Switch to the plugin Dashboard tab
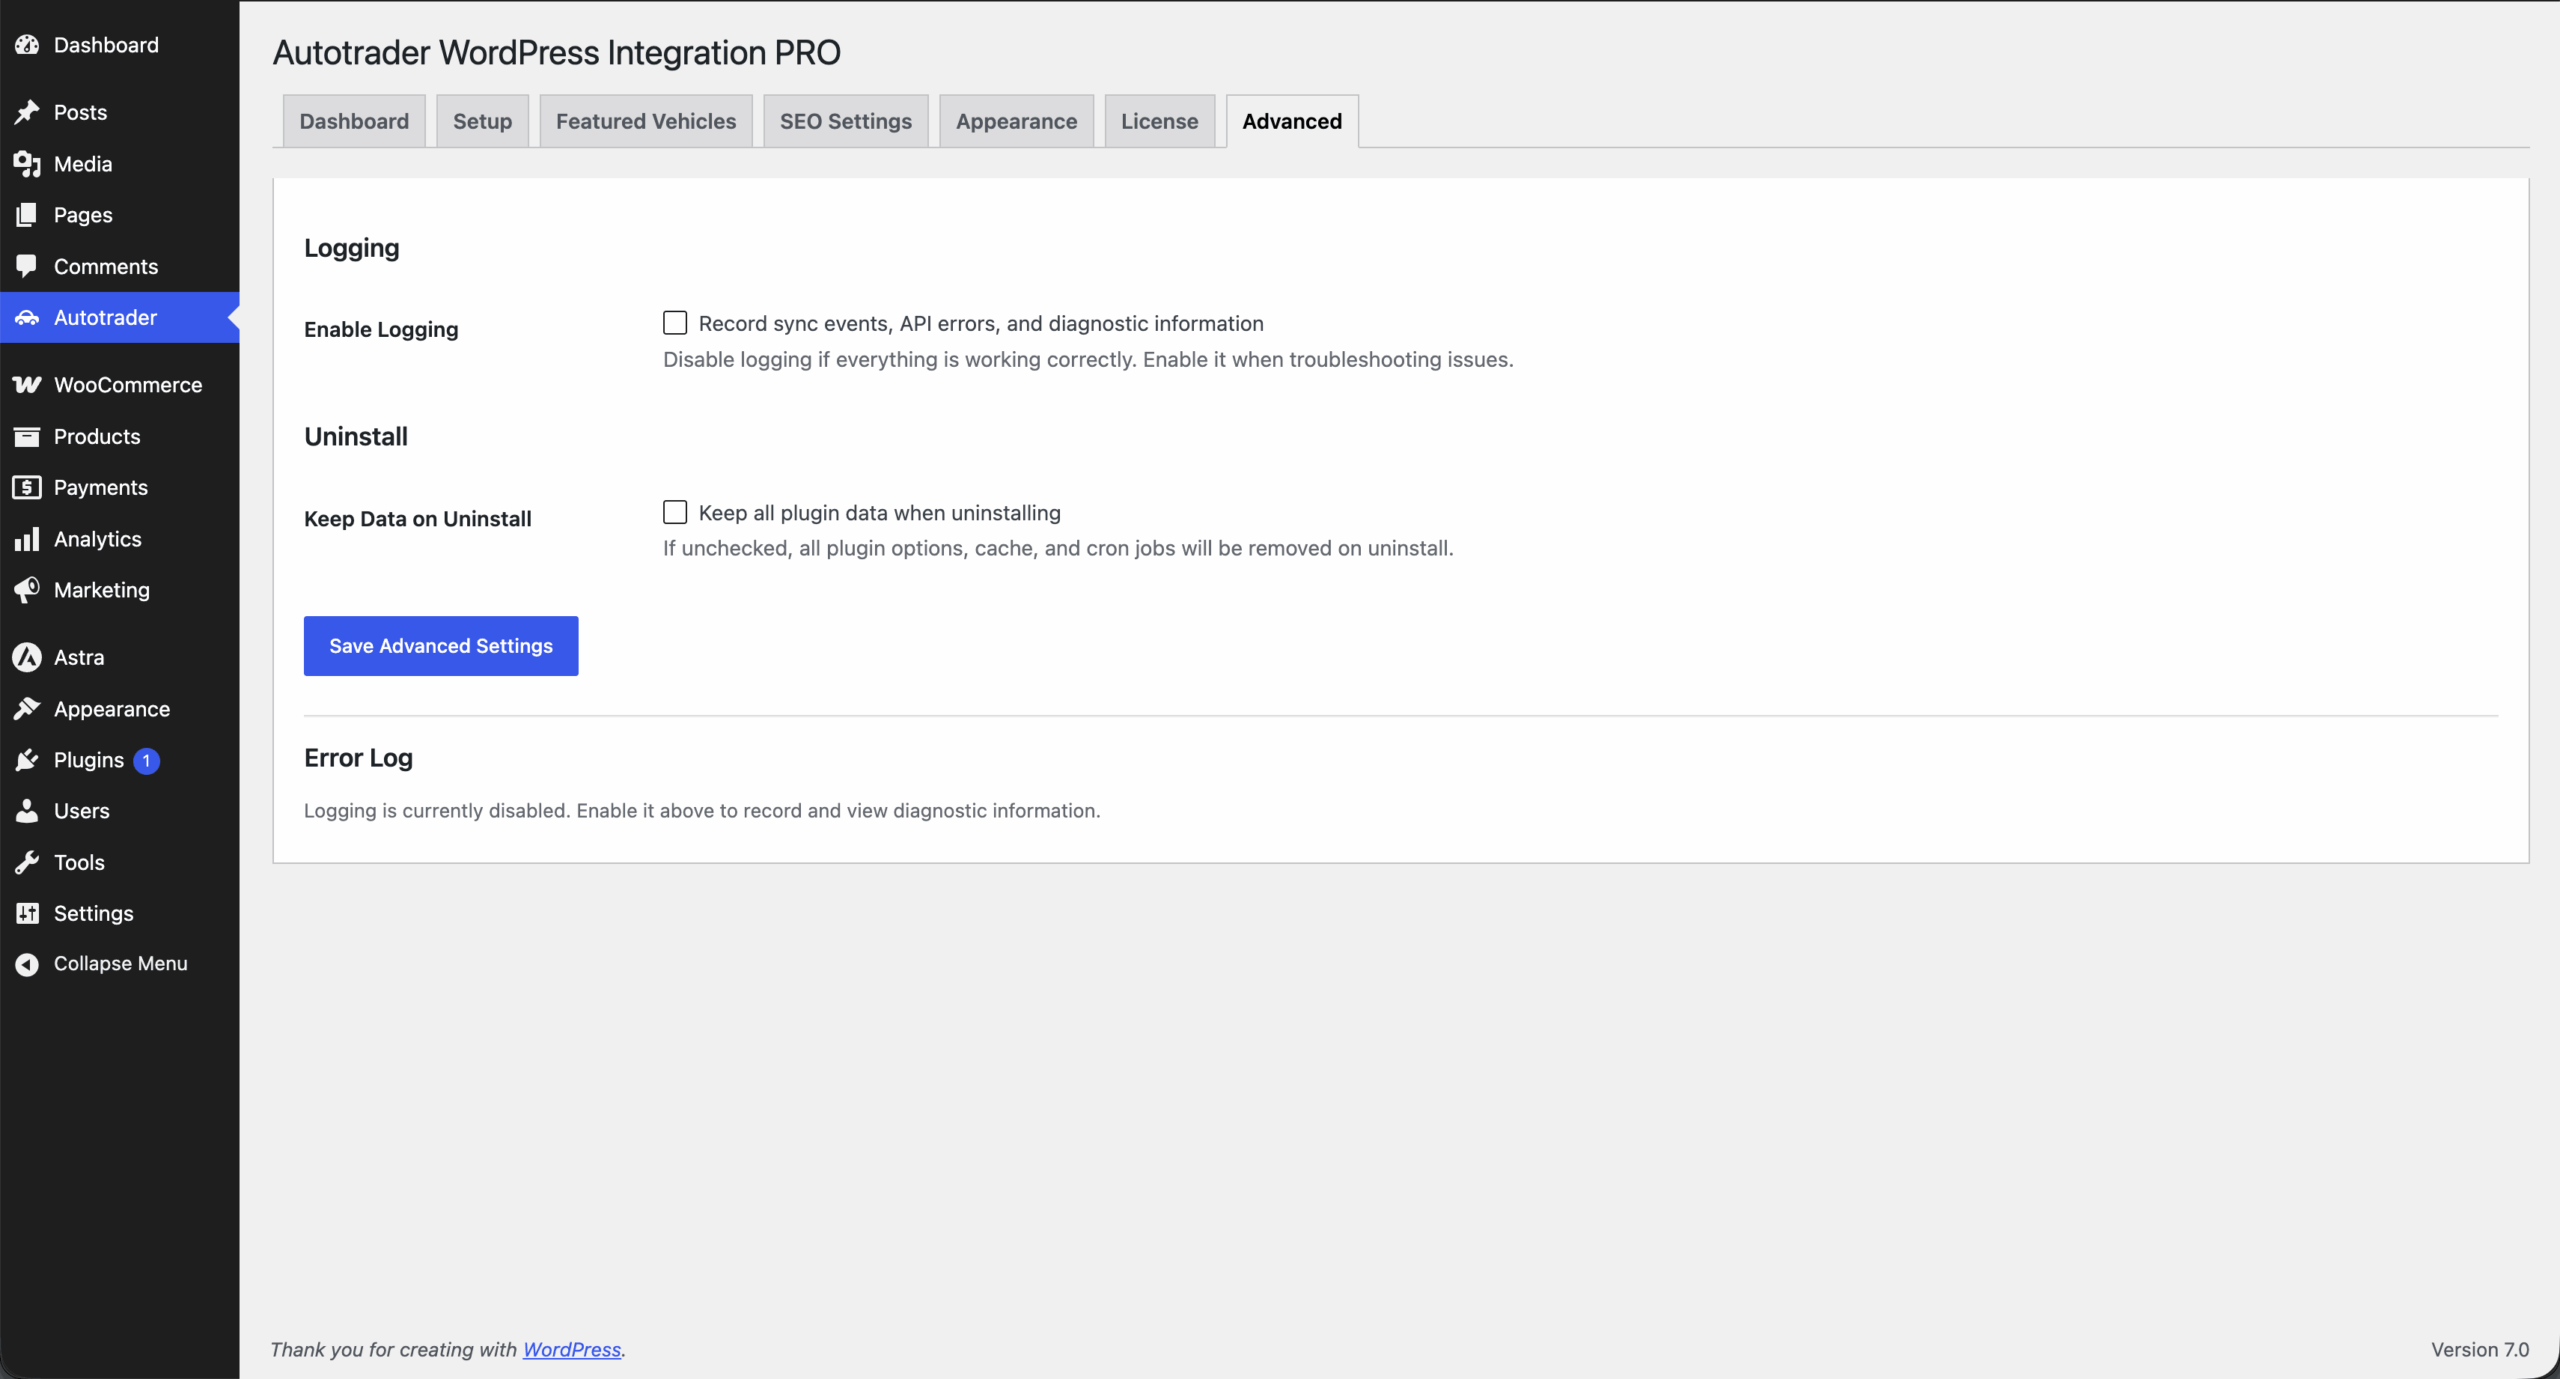The height and width of the screenshot is (1379, 2560). tap(354, 121)
